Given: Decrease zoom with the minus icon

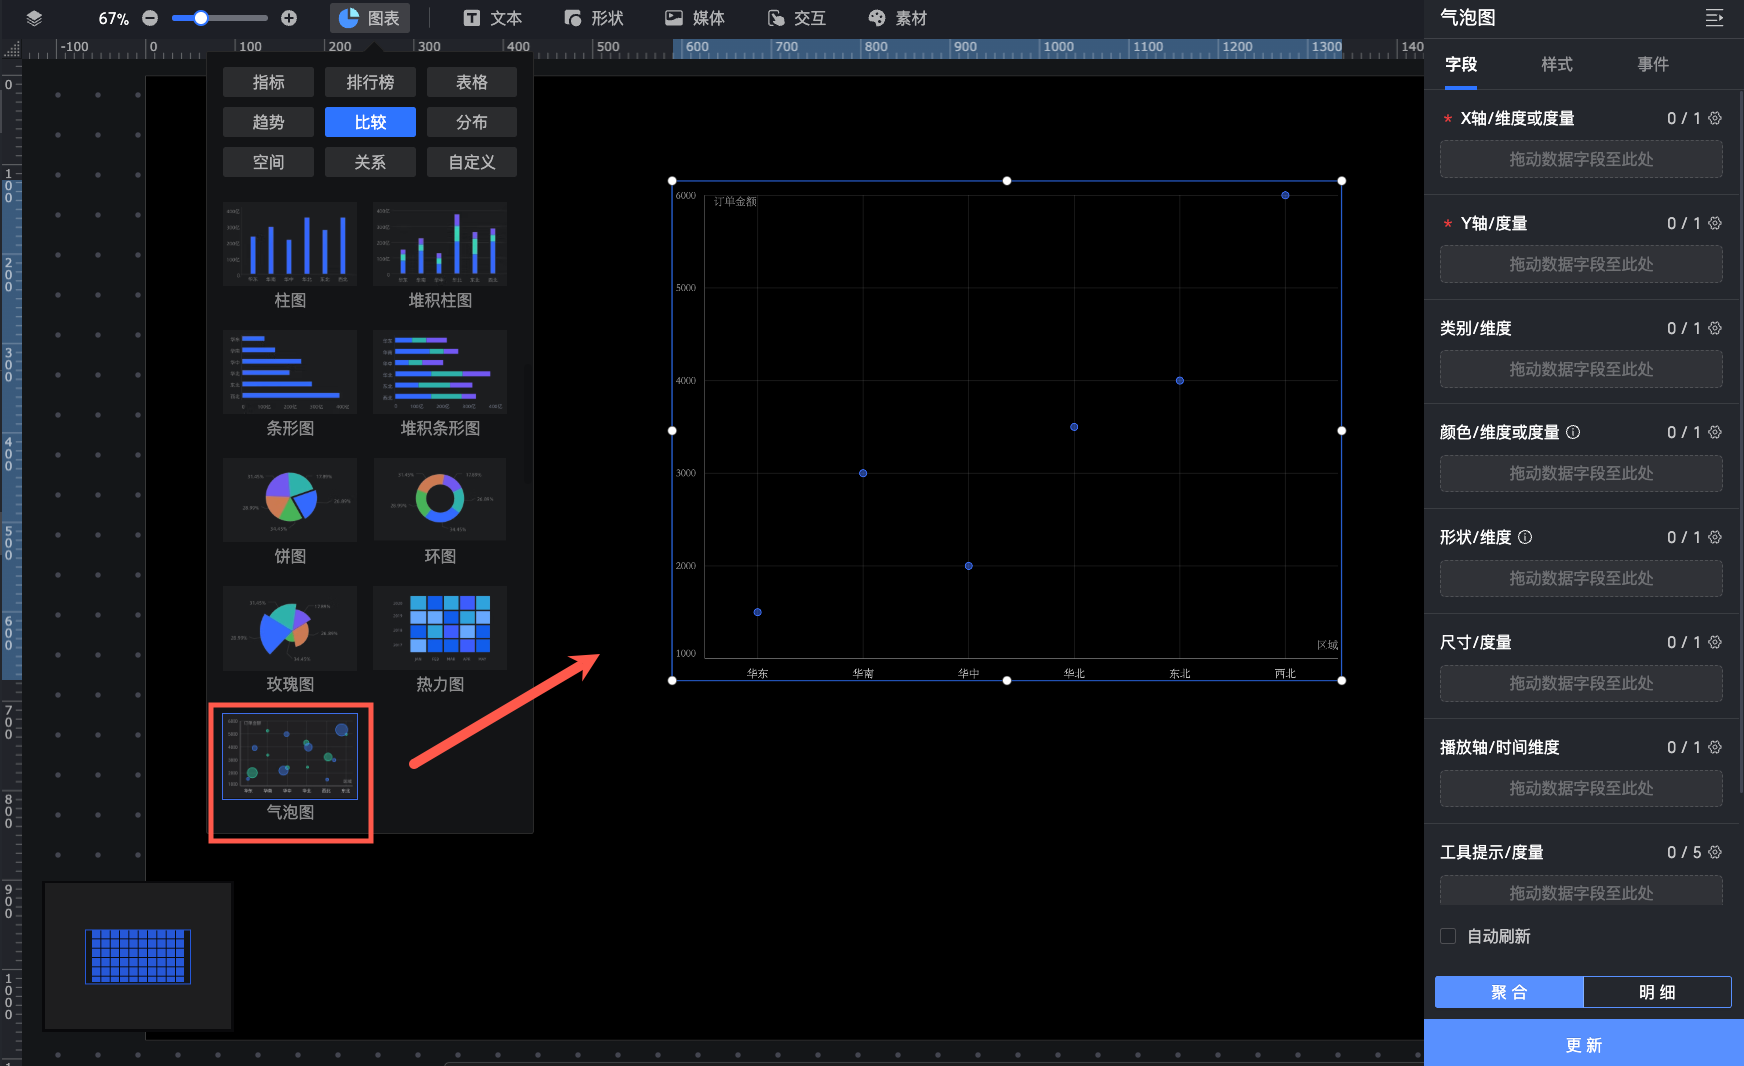Looking at the screenshot, I should (150, 18).
